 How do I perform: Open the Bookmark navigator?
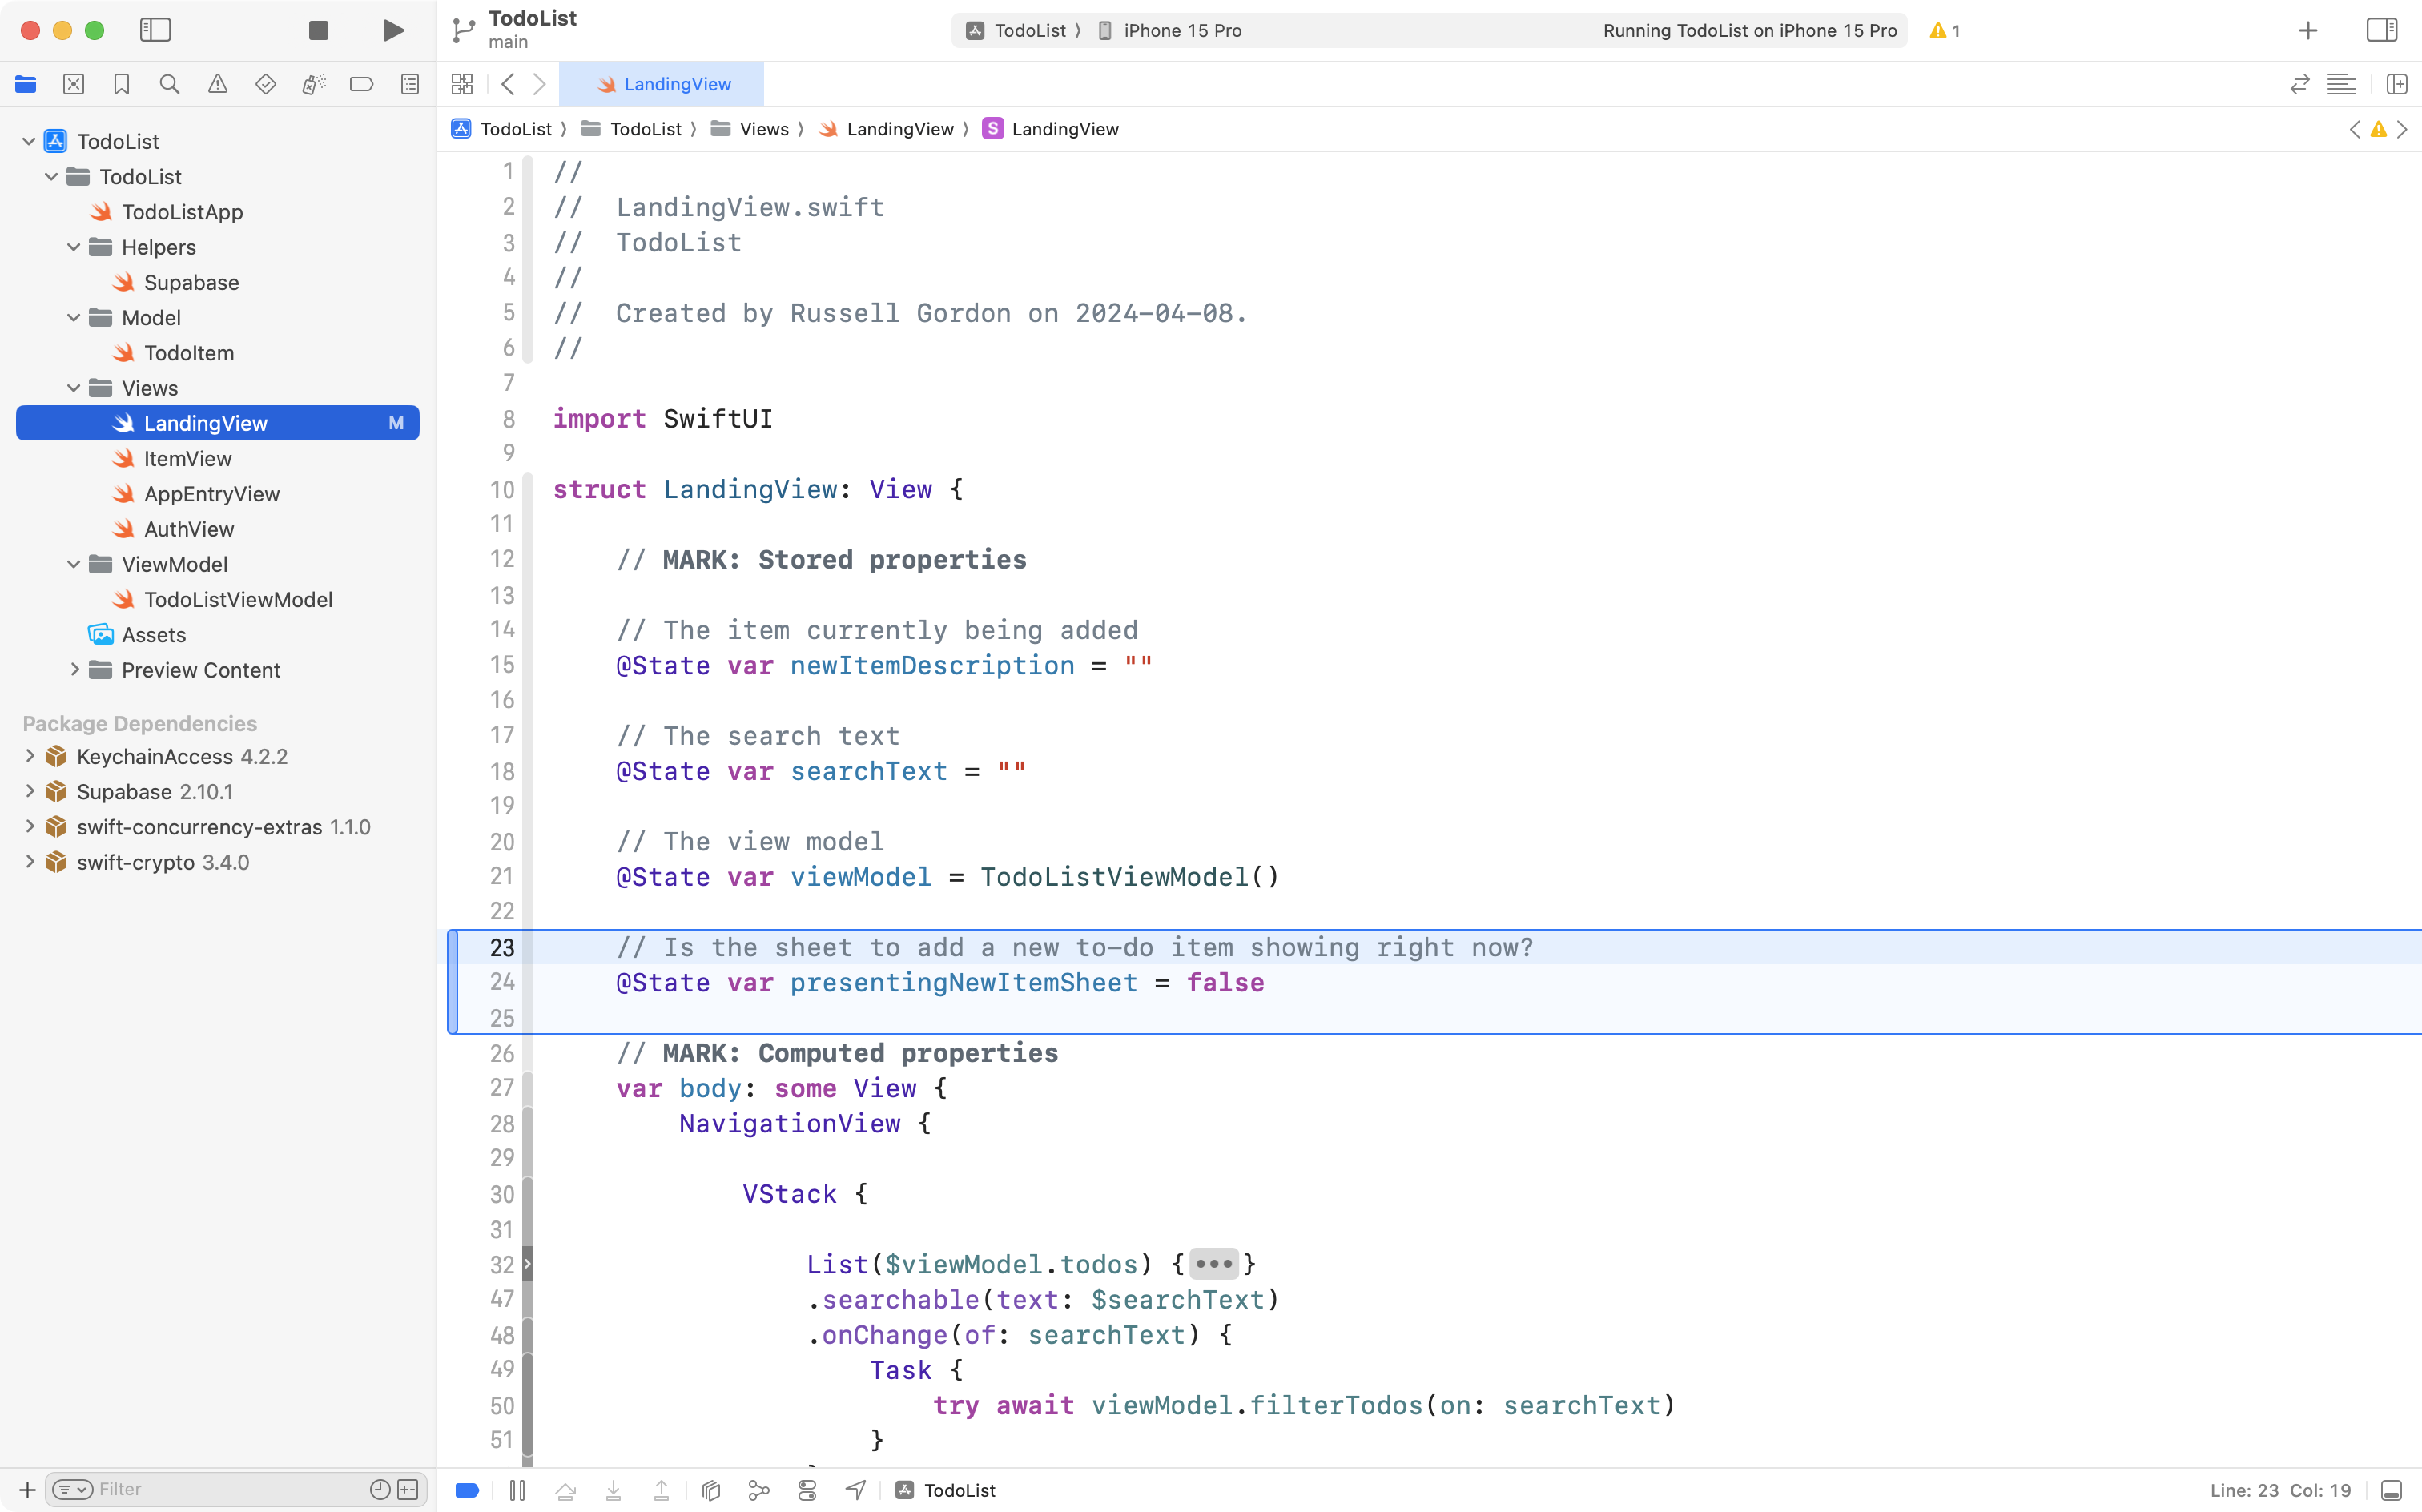[x=121, y=84]
